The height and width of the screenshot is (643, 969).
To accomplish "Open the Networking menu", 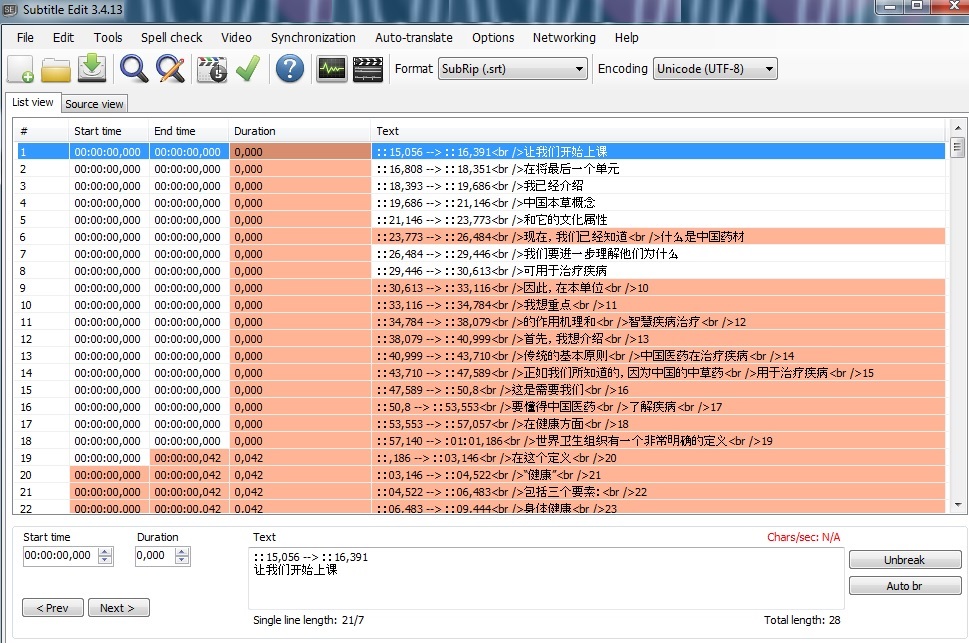I will (564, 38).
